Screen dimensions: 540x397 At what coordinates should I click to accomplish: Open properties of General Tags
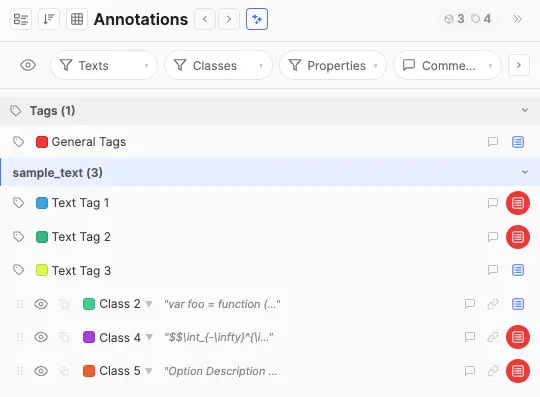518,142
